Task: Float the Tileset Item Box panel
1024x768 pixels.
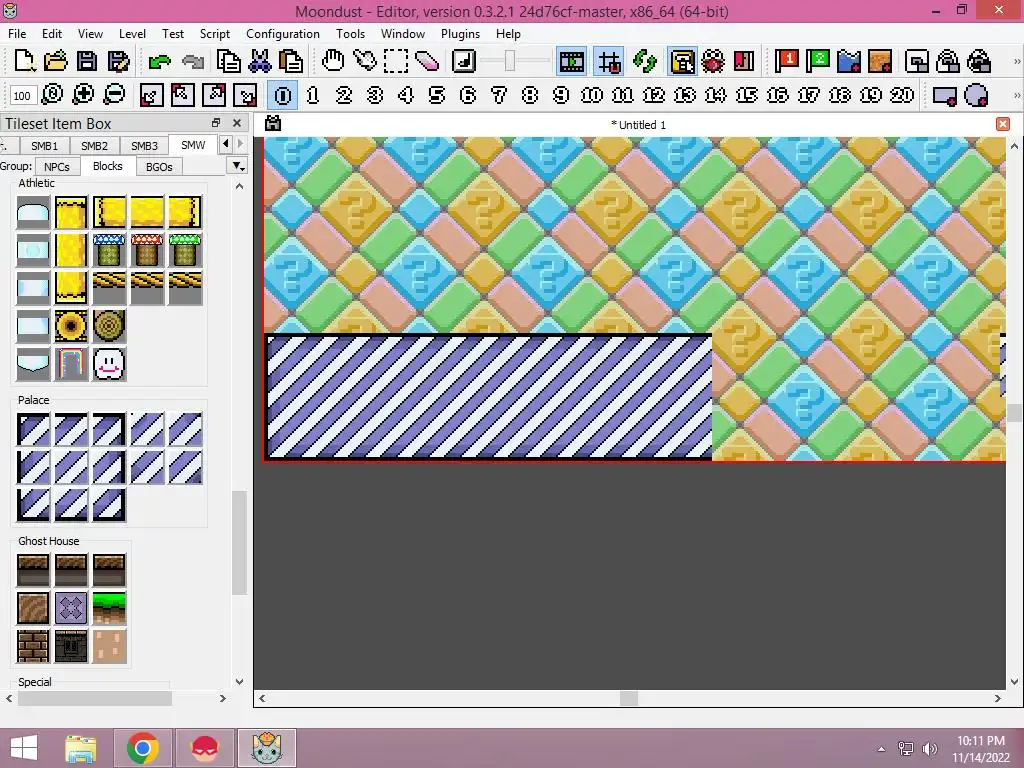Action: [x=216, y=122]
